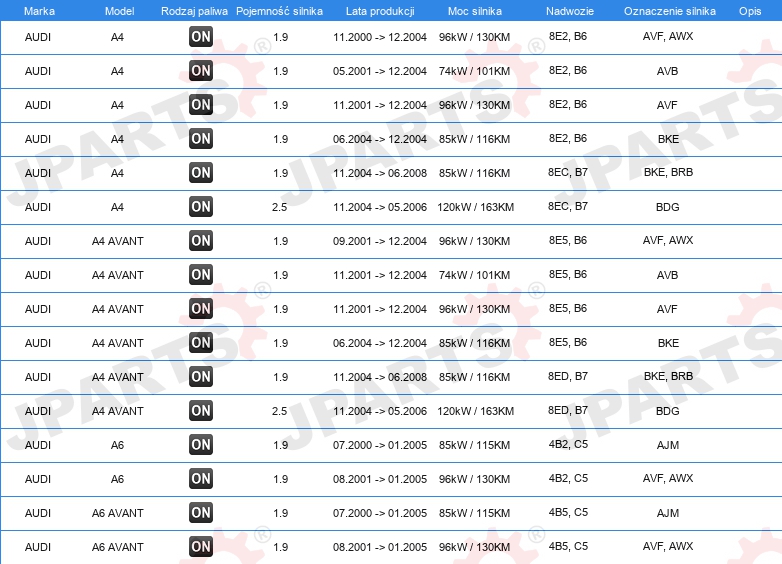Click body code 8EC, B7 in the BDG row
Viewport: 782px width, 564px height.
tap(568, 206)
